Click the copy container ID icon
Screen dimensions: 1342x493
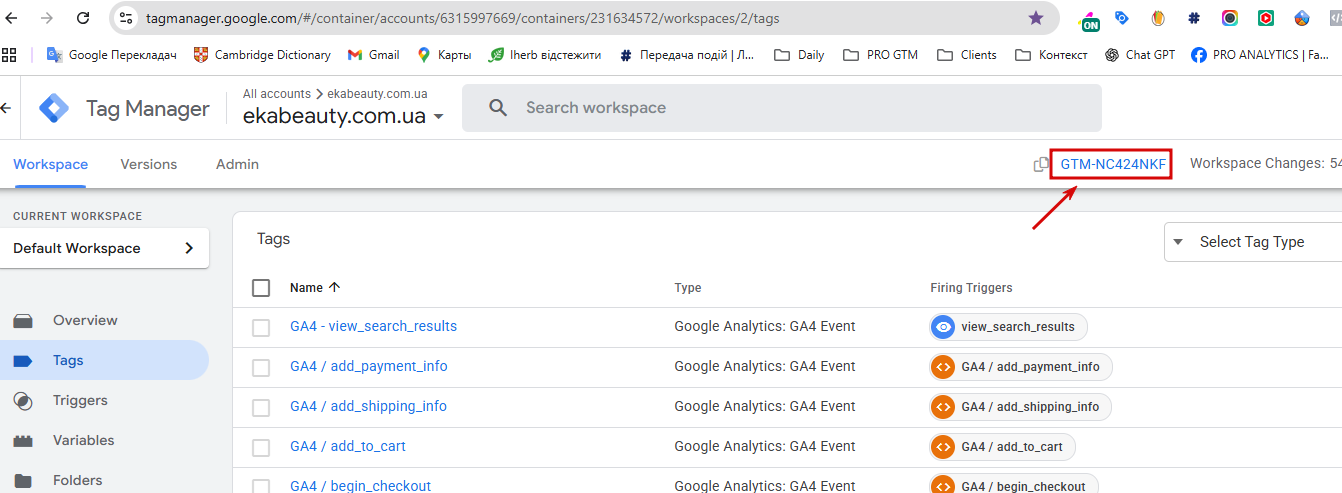(x=1041, y=164)
